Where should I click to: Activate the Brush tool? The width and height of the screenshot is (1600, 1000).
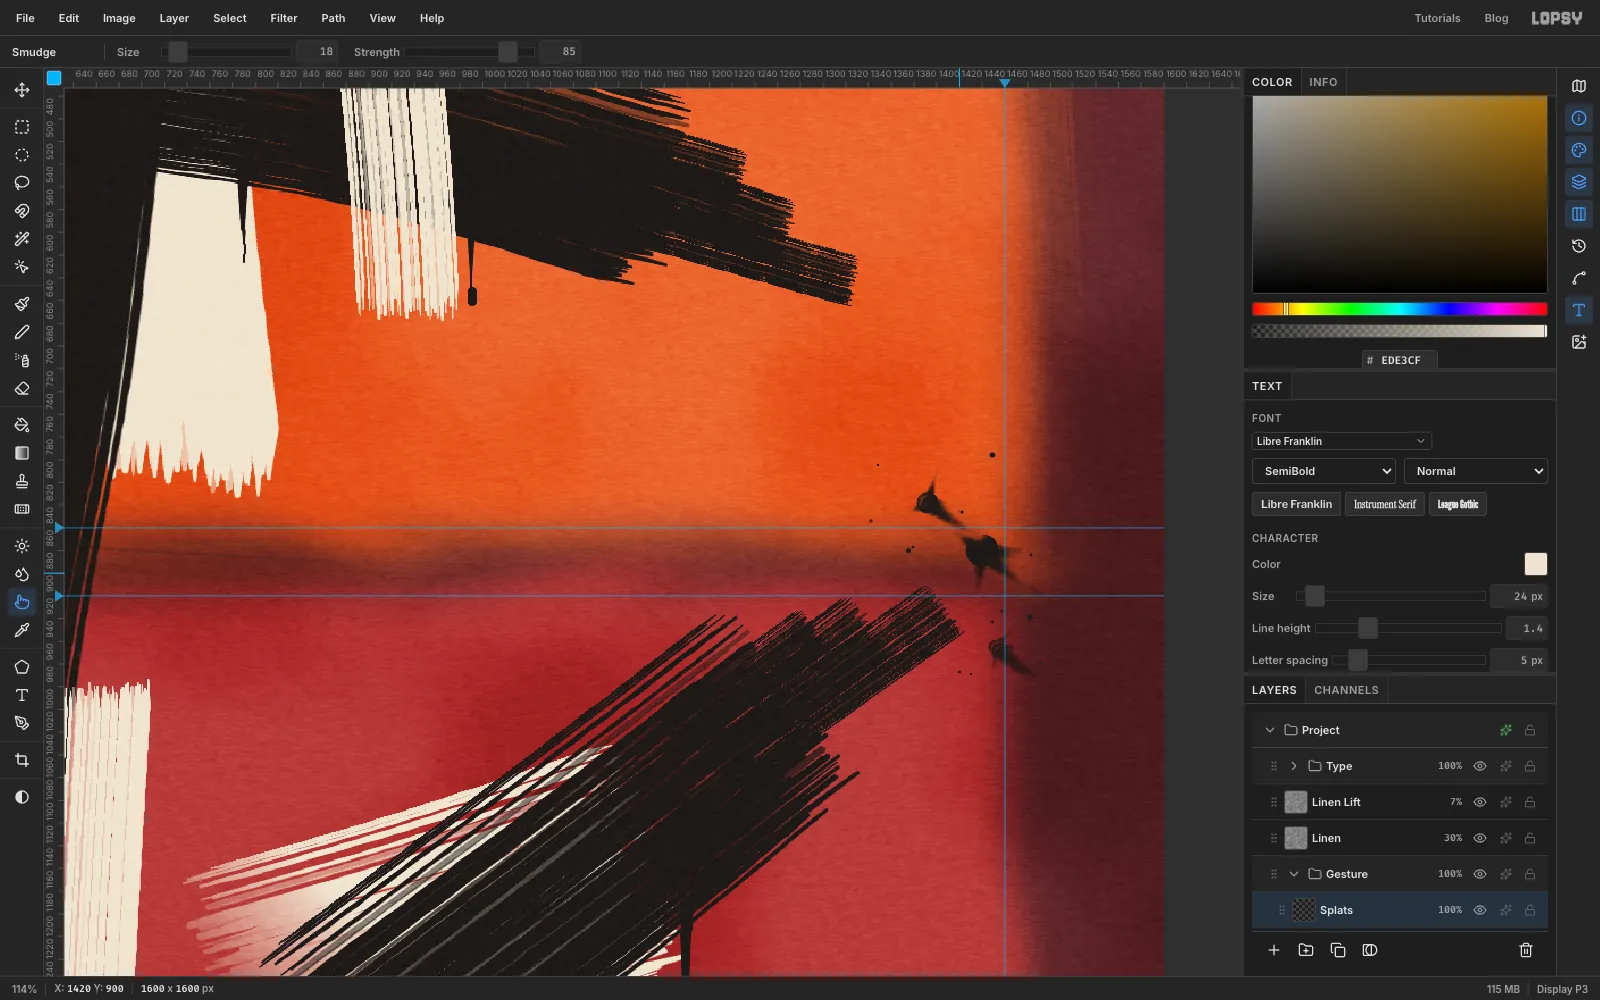click(22, 304)
